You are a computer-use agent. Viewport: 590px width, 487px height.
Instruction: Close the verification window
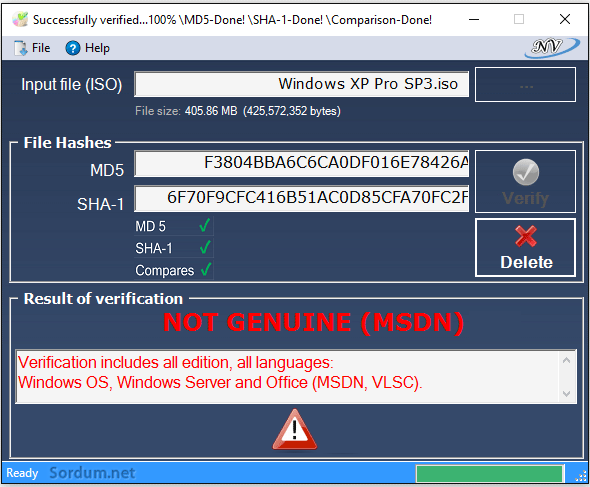tap(564, 19)
